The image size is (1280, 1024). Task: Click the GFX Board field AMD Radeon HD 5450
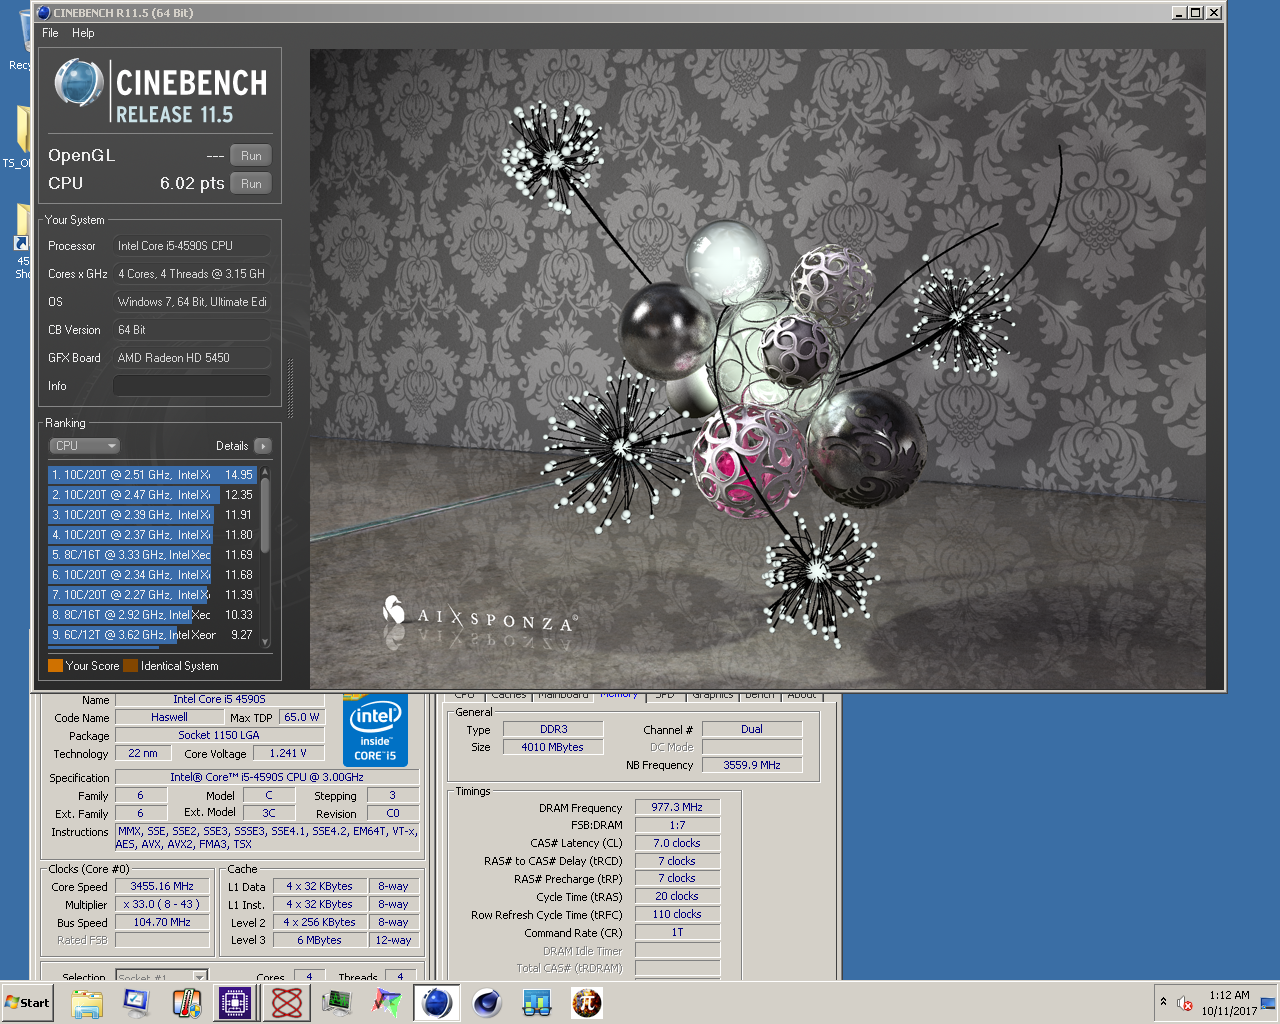191,358
